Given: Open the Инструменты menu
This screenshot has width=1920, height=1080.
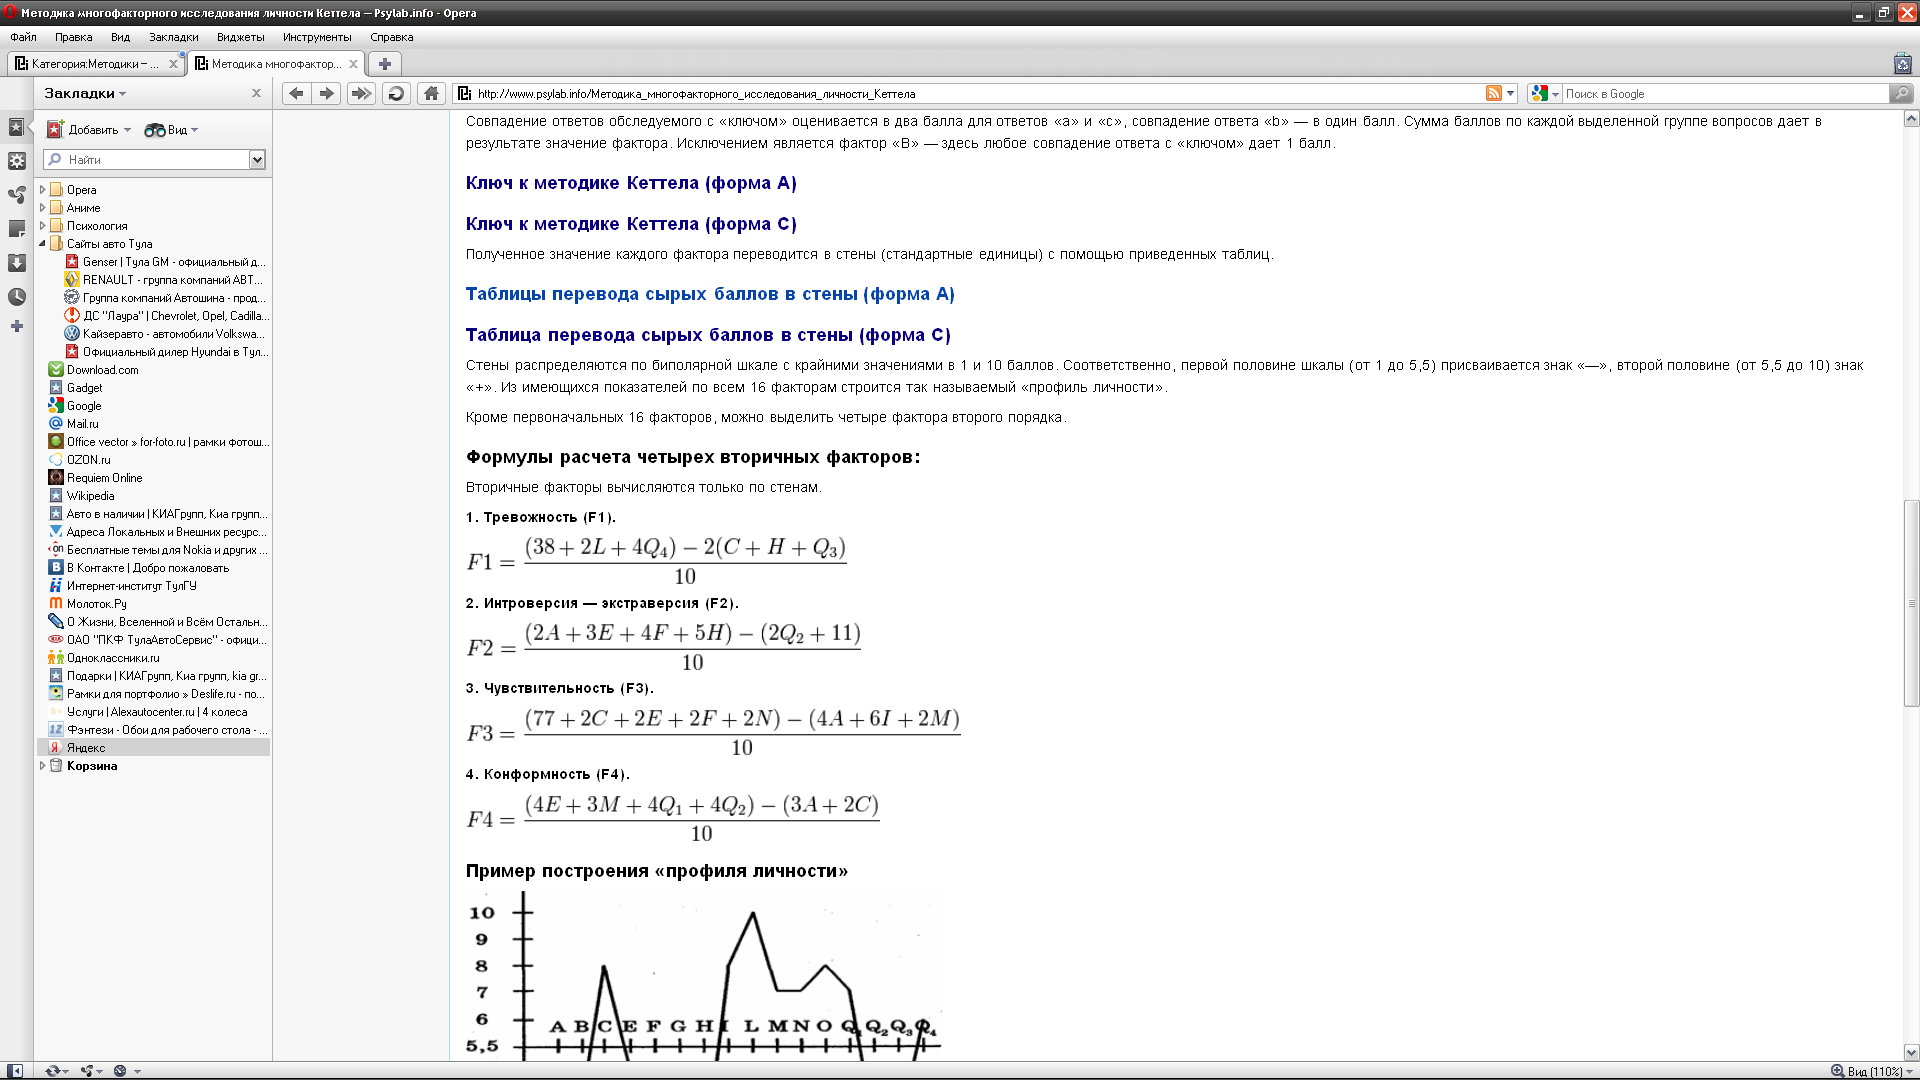Looking at the screenshot, I should click(x=317, y=37).
